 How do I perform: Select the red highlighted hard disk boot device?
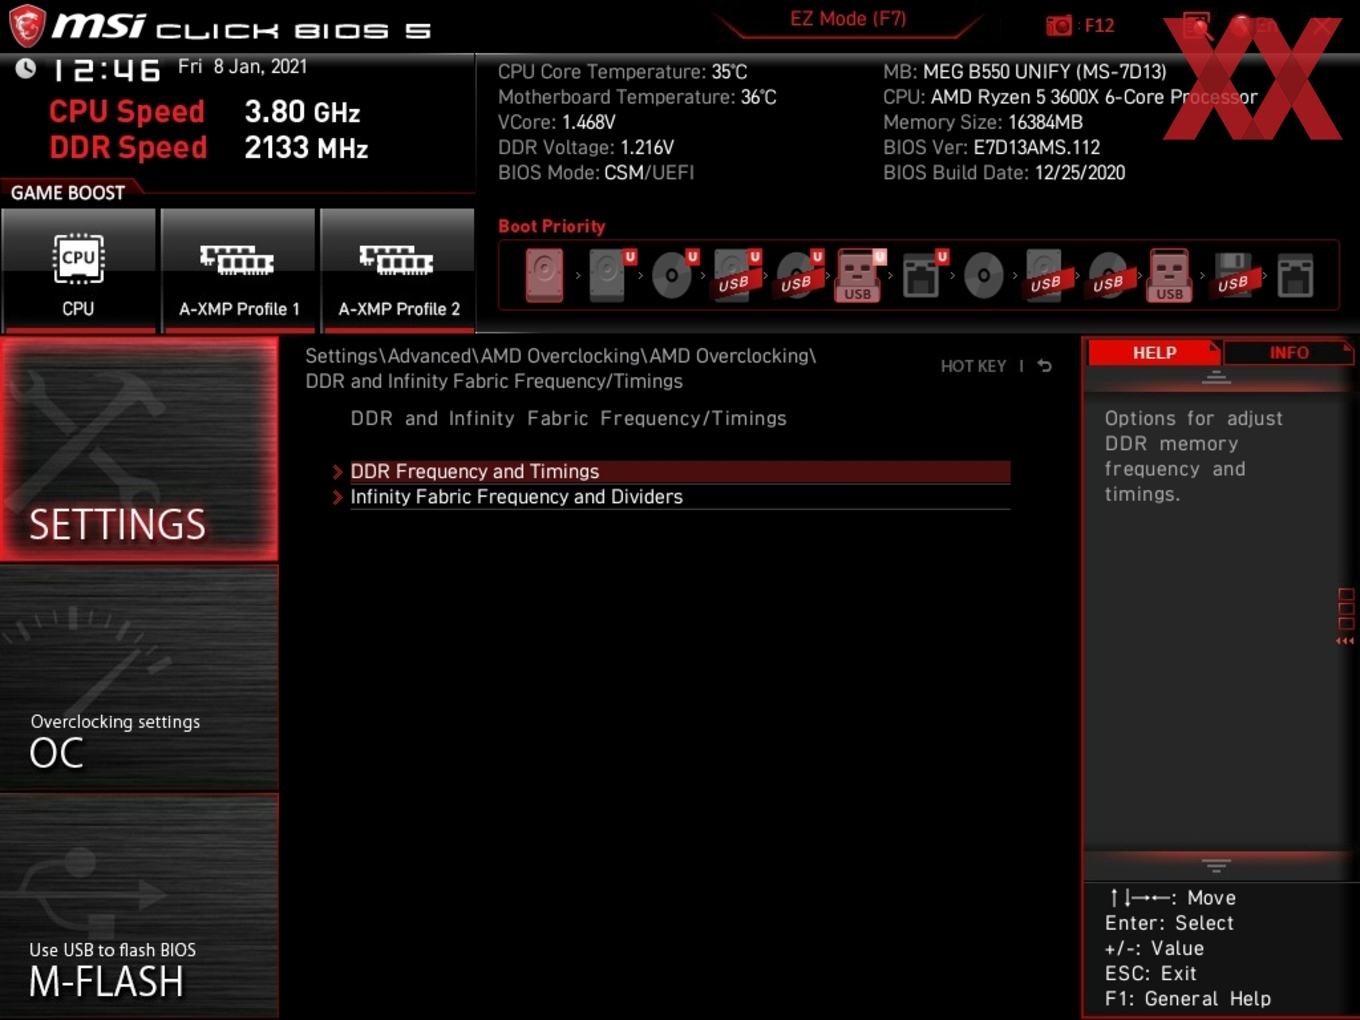(x=544, y=275)
